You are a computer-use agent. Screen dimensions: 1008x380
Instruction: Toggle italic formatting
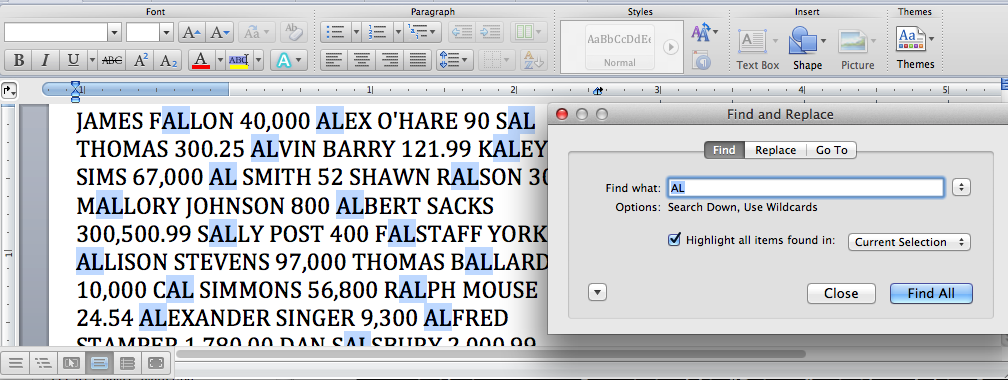pos(46,61)
